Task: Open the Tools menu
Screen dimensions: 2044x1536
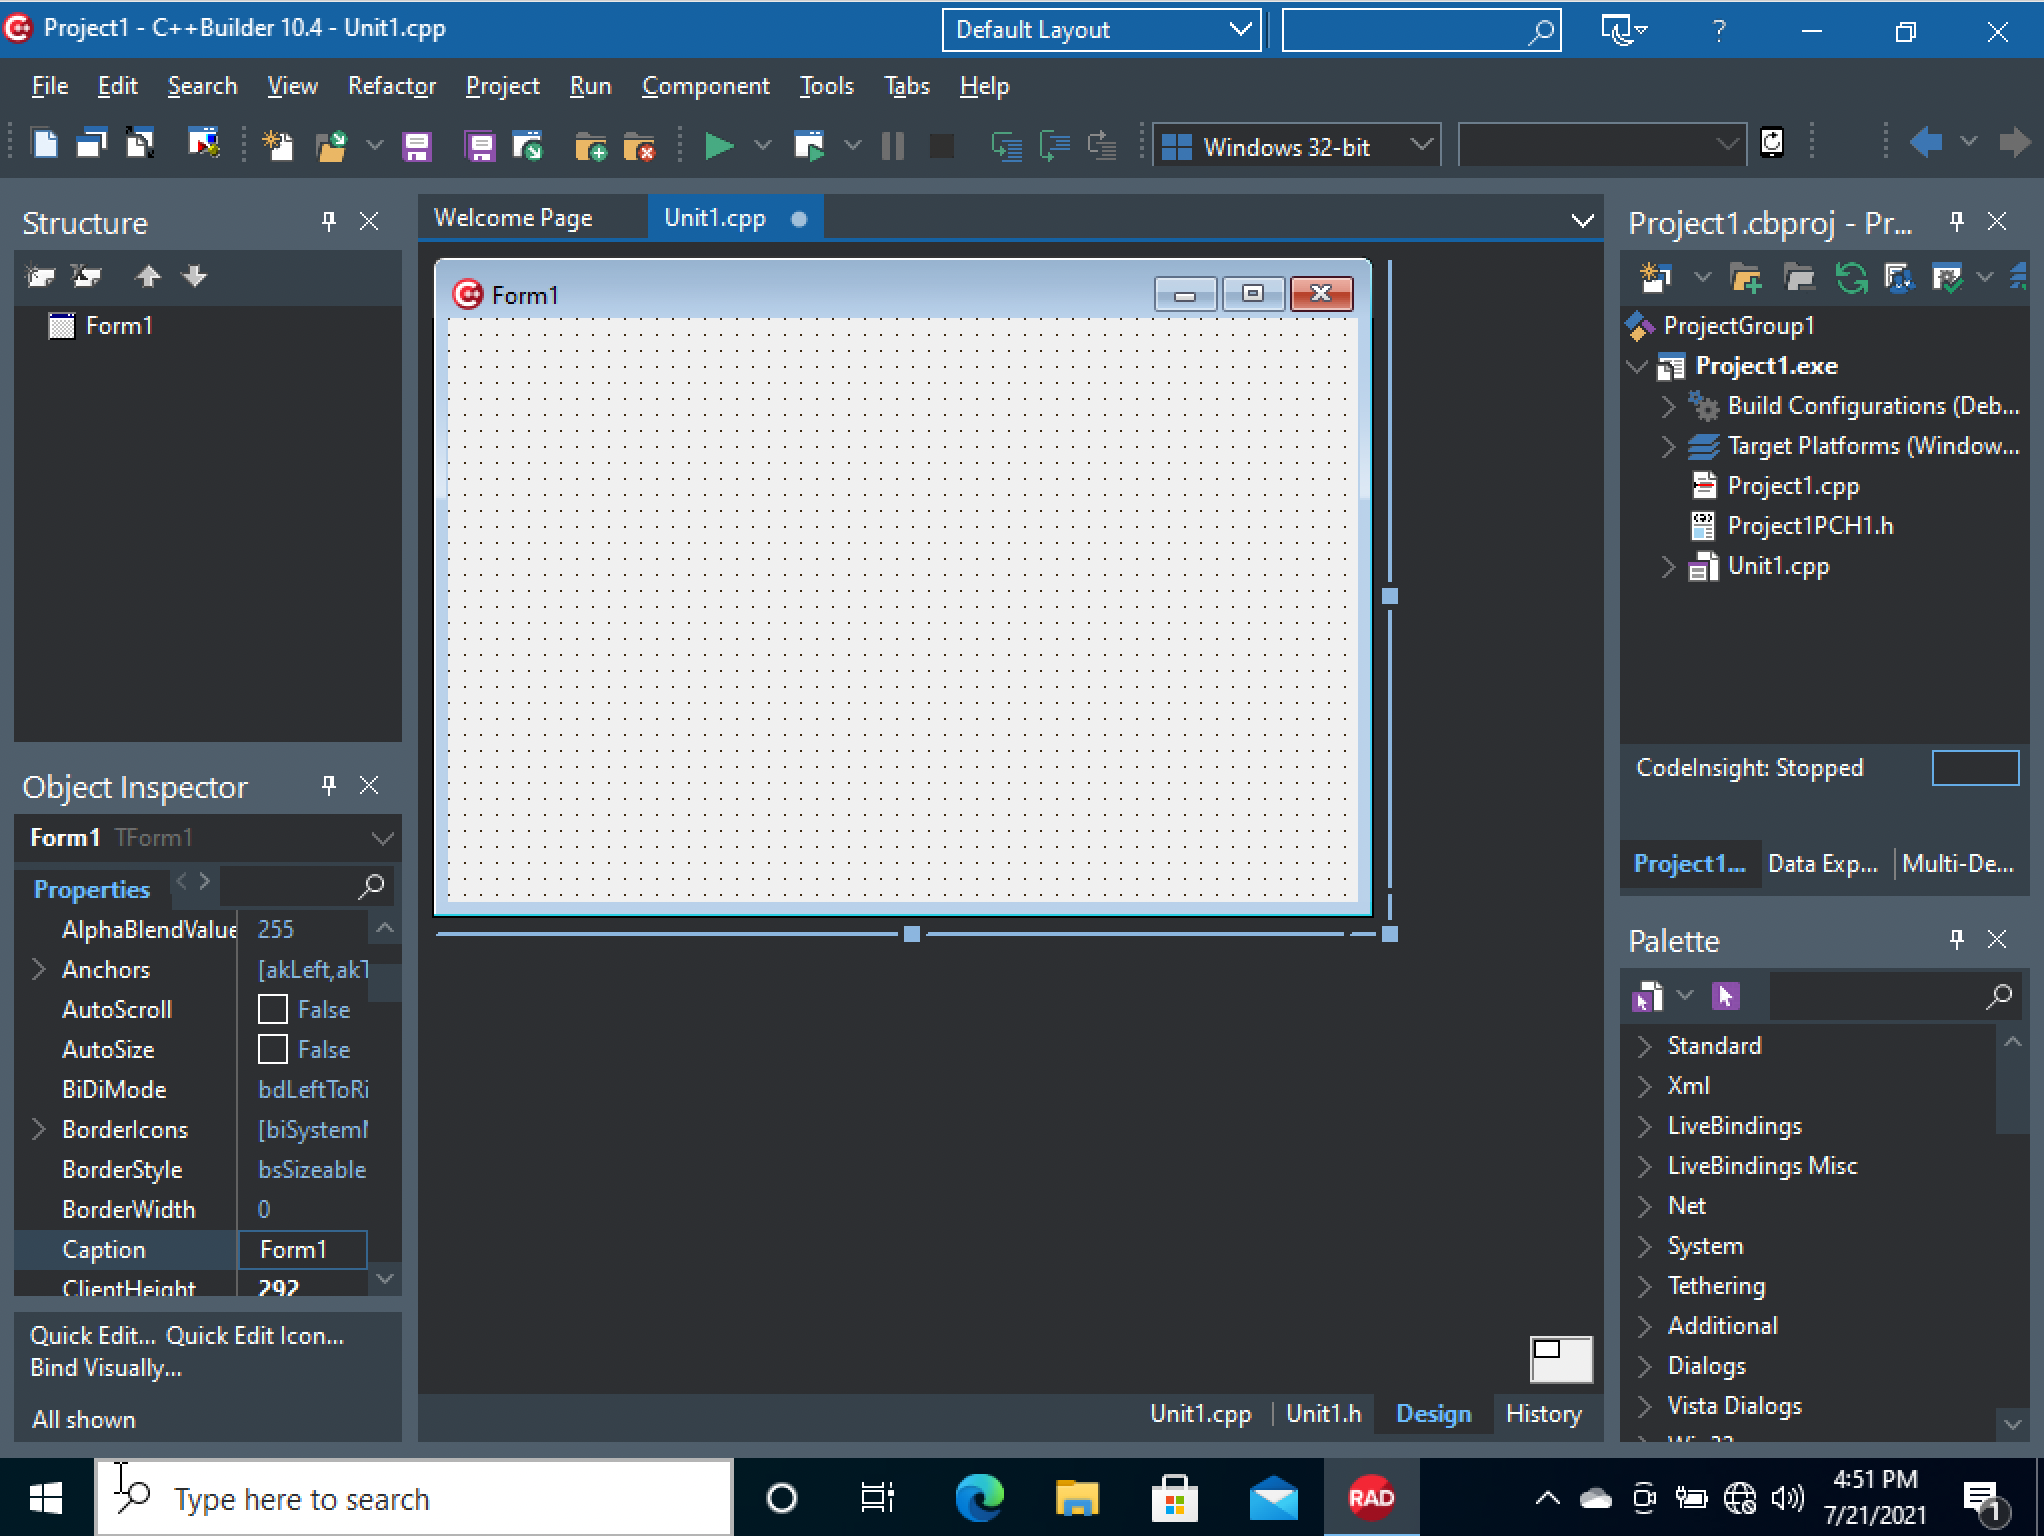Action: [826, 86]
